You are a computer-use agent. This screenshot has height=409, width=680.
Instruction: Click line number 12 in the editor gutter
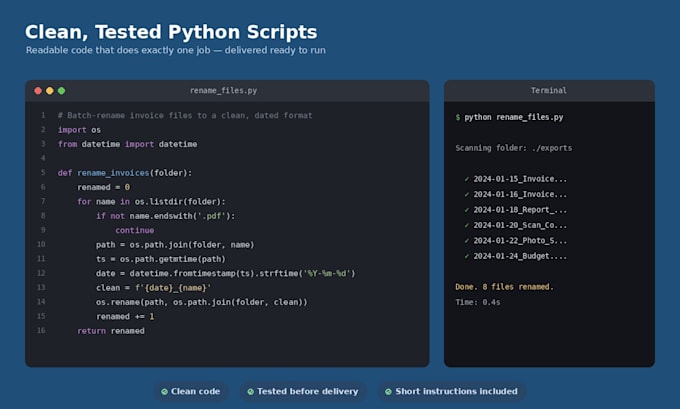[x=41, y=273]
